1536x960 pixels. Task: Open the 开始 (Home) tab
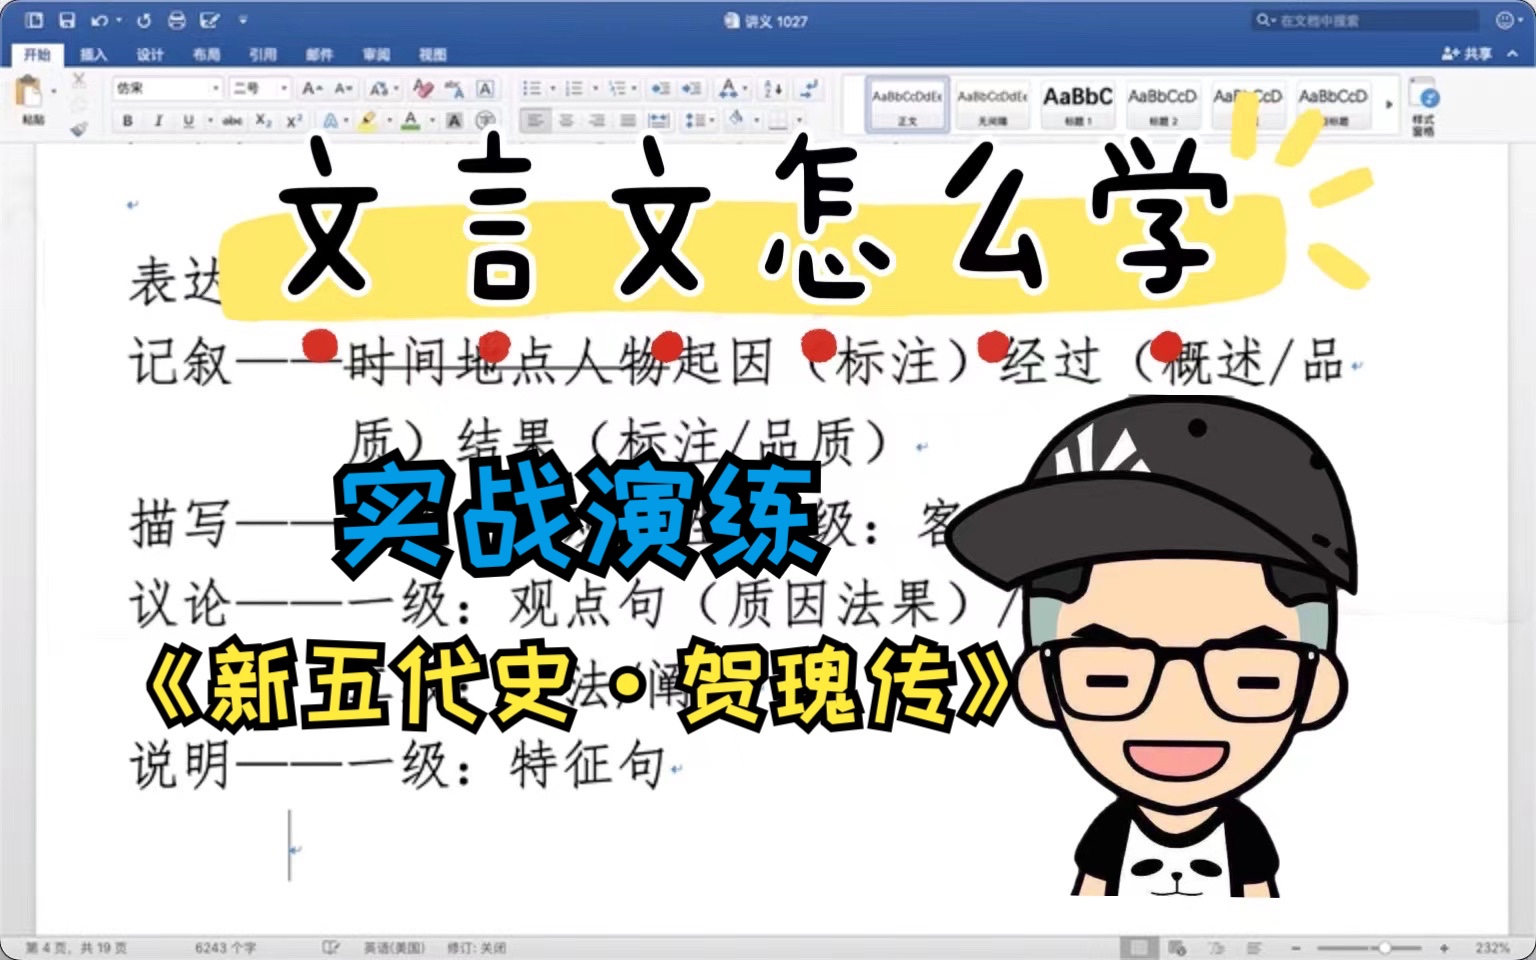pos(37,54)
